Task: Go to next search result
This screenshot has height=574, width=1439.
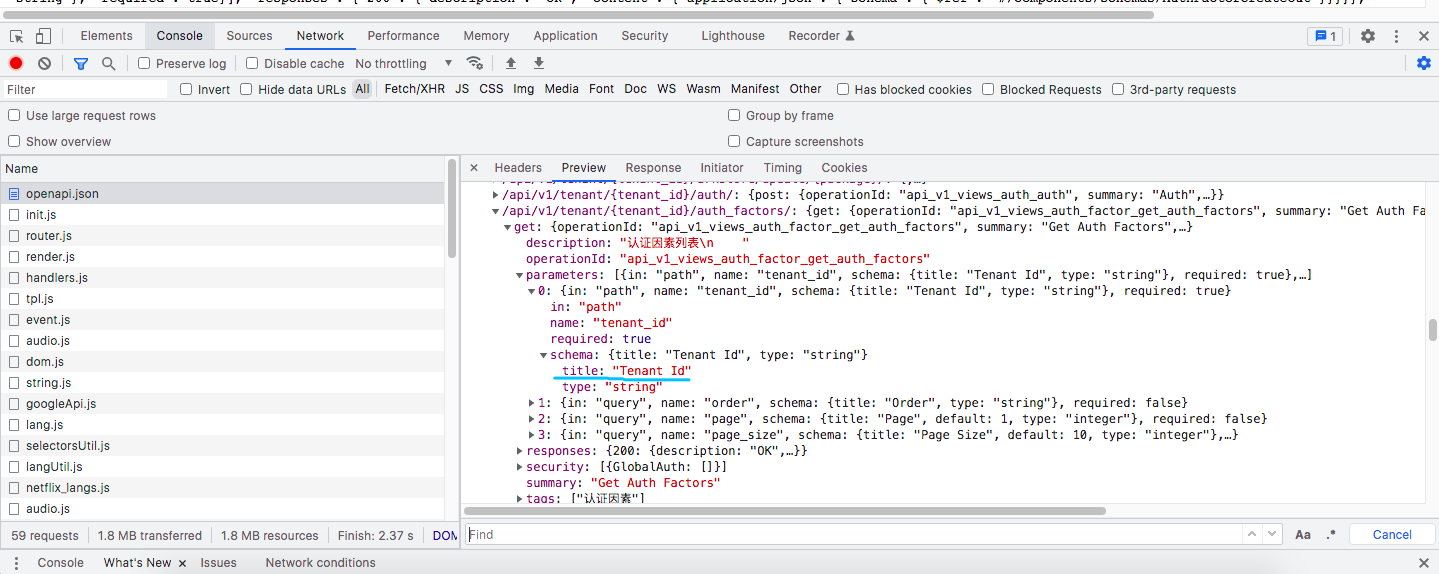Action: [1272, 535]
